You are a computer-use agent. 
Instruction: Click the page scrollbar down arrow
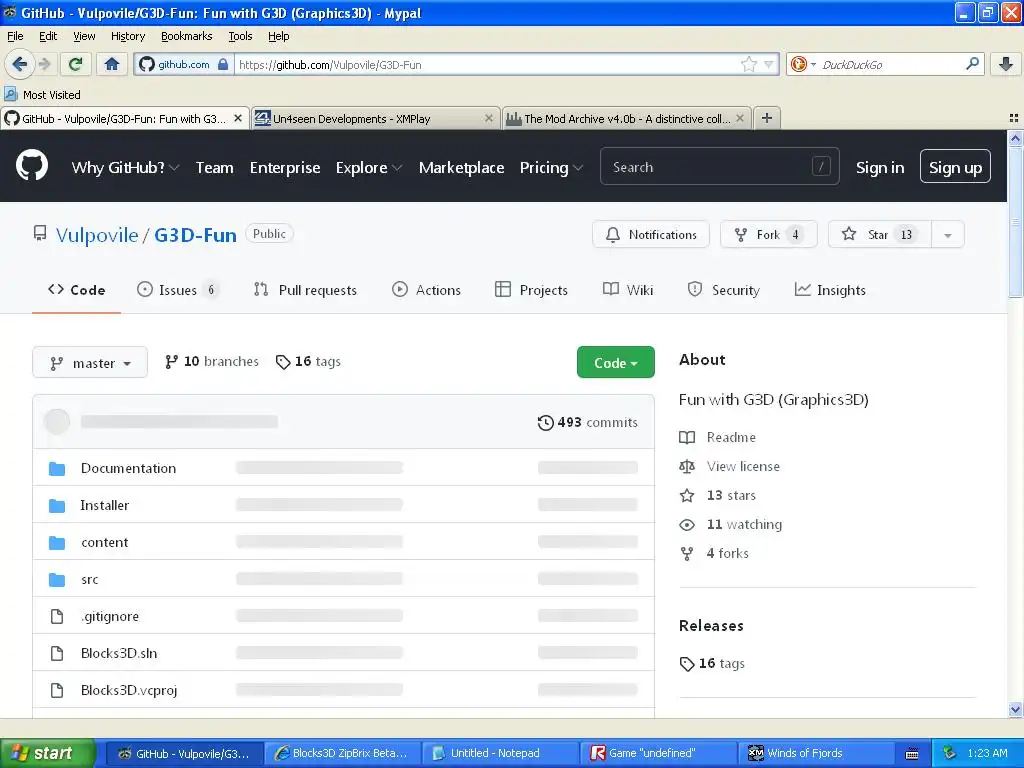click(1015, 709)
